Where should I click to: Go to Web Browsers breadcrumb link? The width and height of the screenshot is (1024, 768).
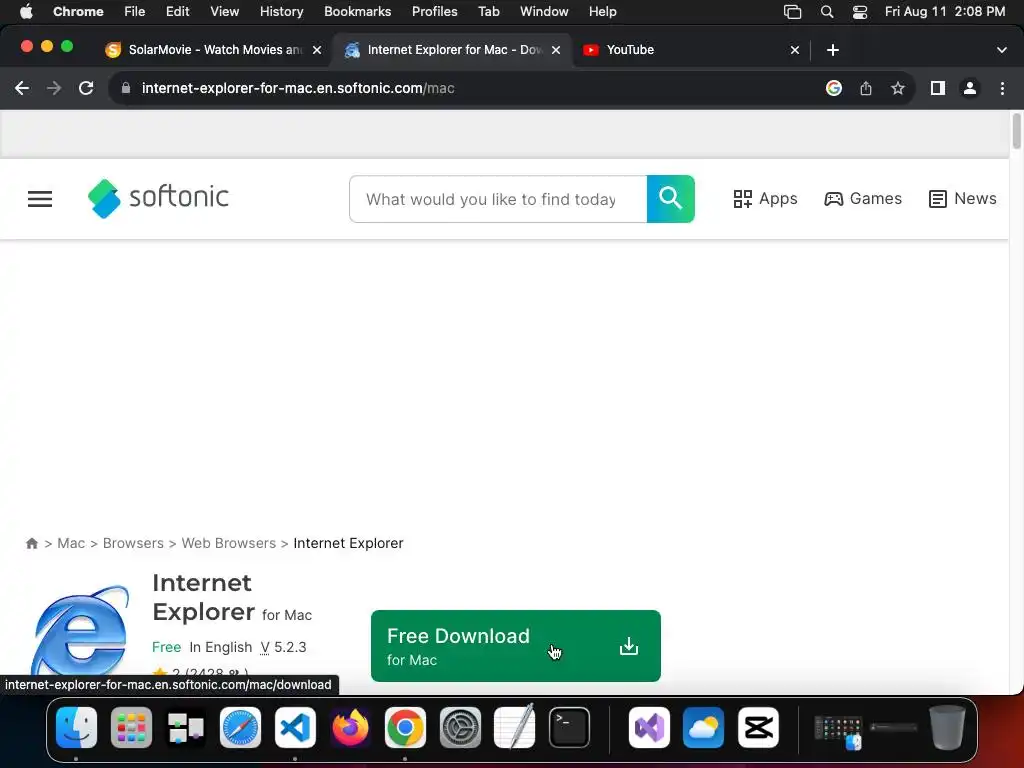click(x=229, y=543)
